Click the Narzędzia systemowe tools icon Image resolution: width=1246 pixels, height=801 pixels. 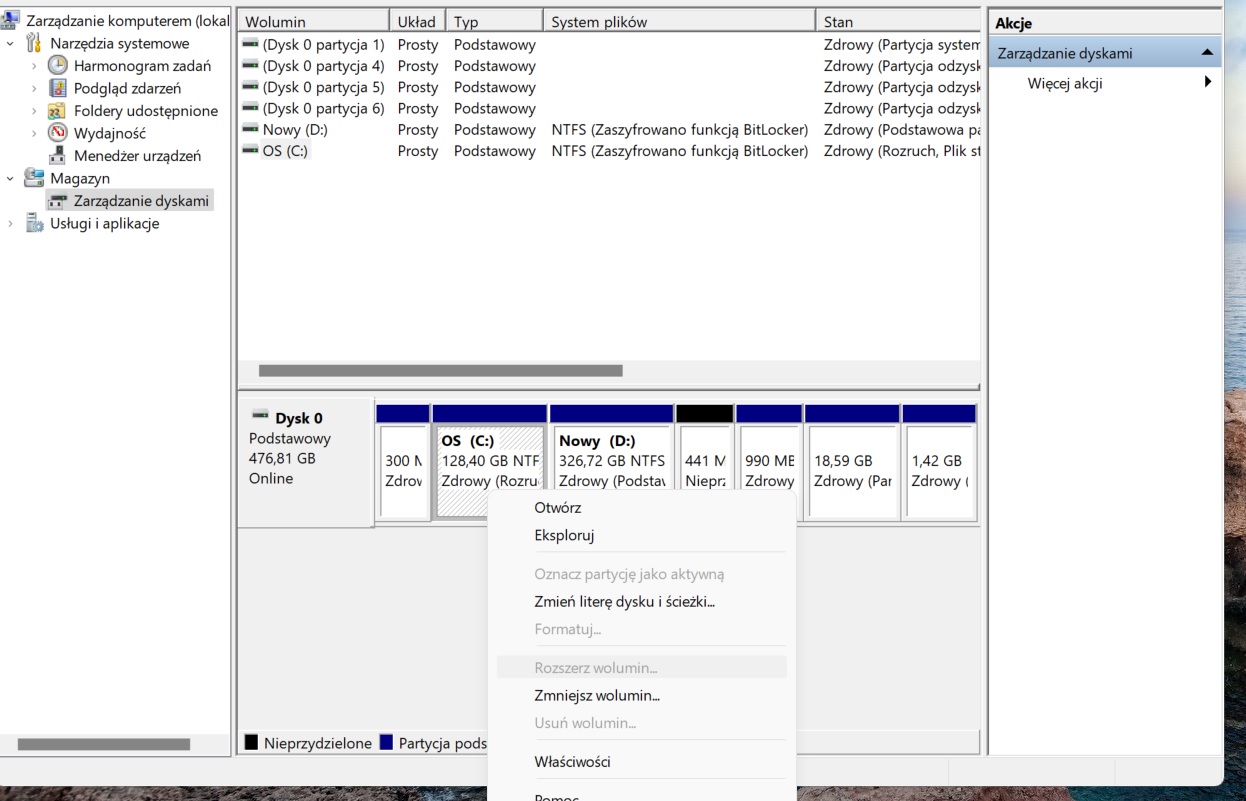36,44
